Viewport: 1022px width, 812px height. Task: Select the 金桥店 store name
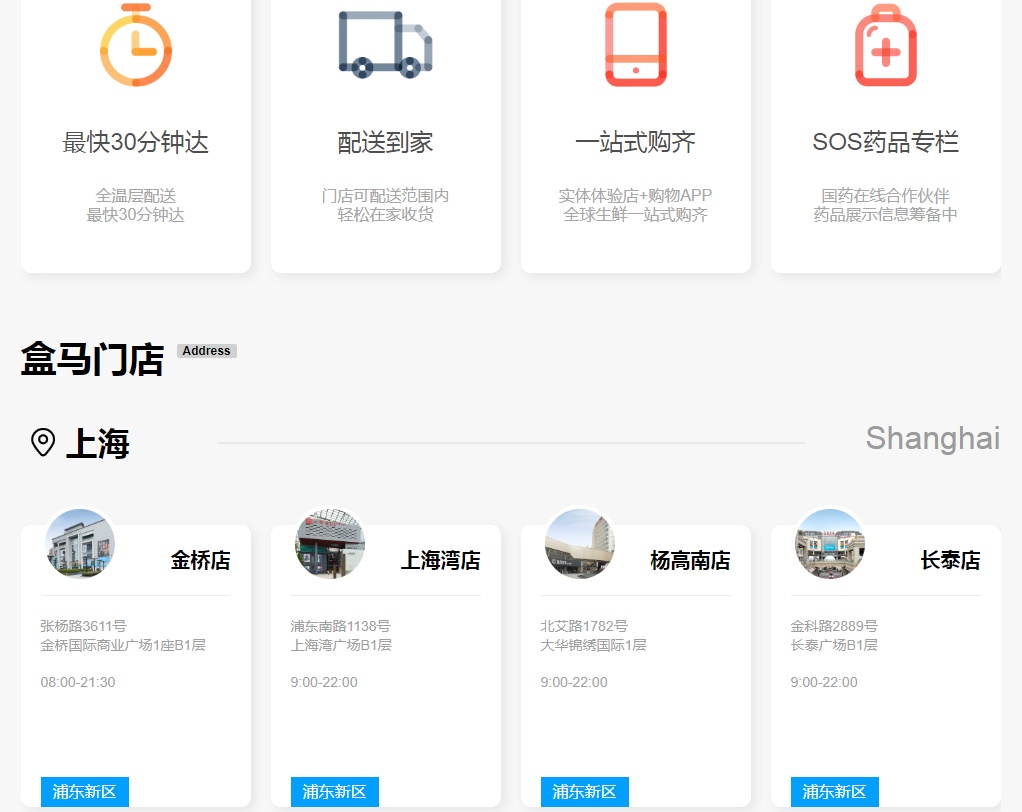(x=201, y=560)
